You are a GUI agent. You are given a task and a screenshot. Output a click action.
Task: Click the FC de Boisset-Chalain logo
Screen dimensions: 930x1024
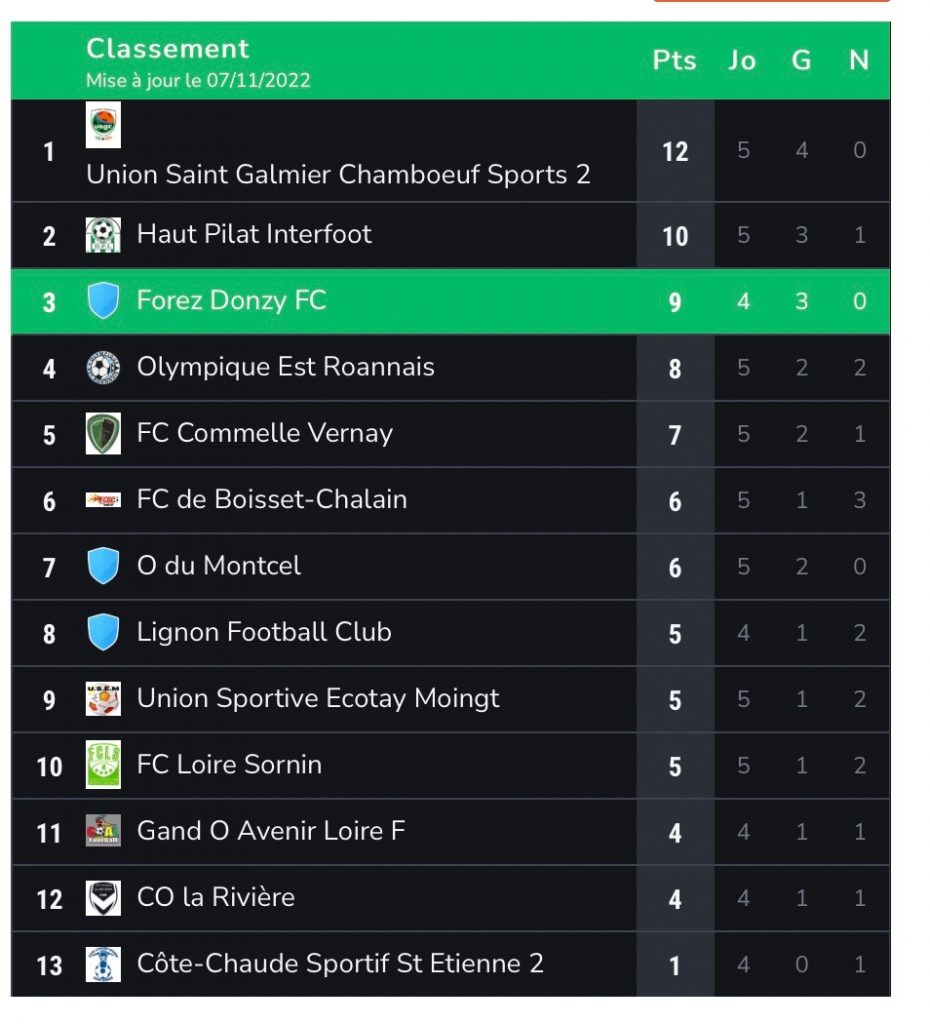click(103, 500)
